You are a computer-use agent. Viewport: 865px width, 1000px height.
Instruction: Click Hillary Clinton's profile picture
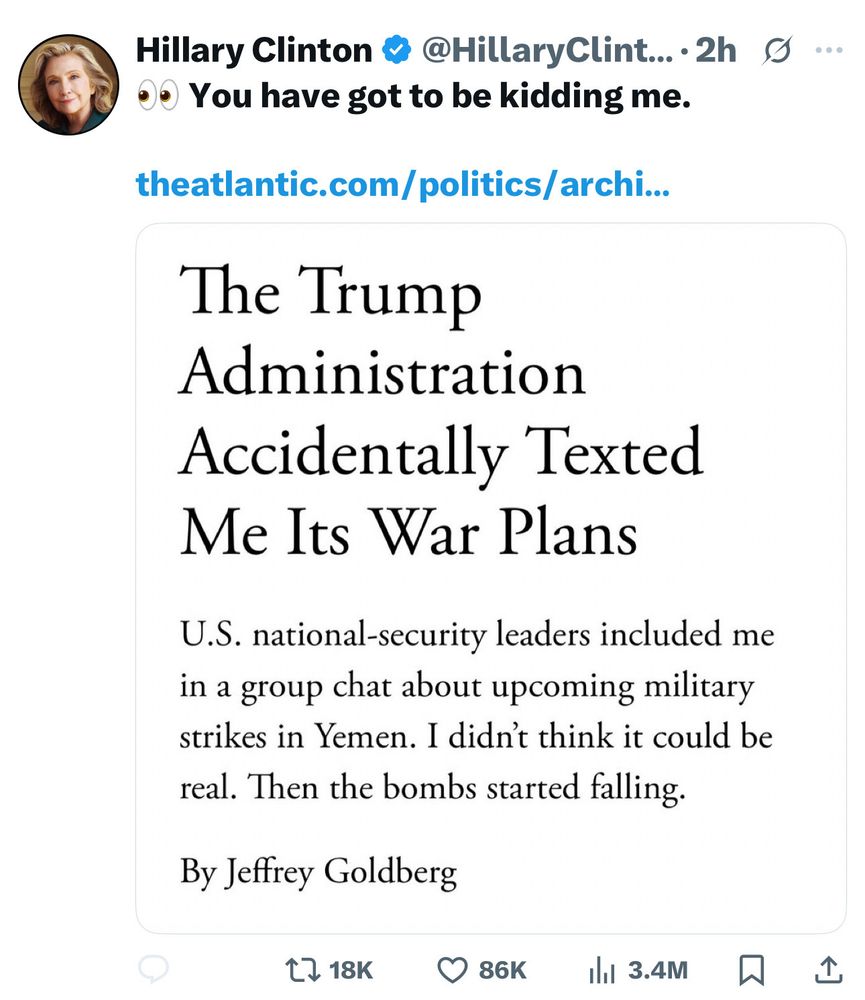click(69, 84)
